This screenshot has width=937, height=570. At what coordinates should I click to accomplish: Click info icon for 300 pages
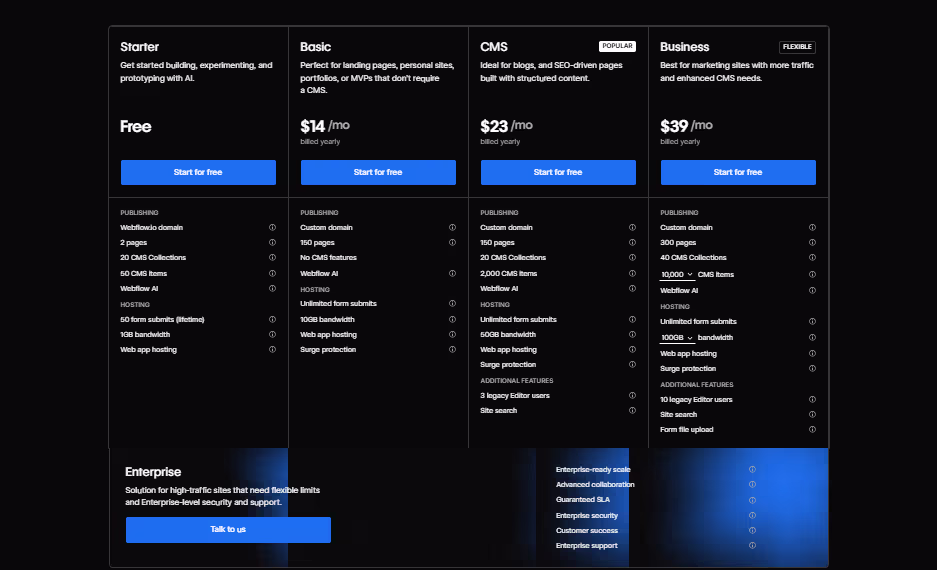point(812,243)
